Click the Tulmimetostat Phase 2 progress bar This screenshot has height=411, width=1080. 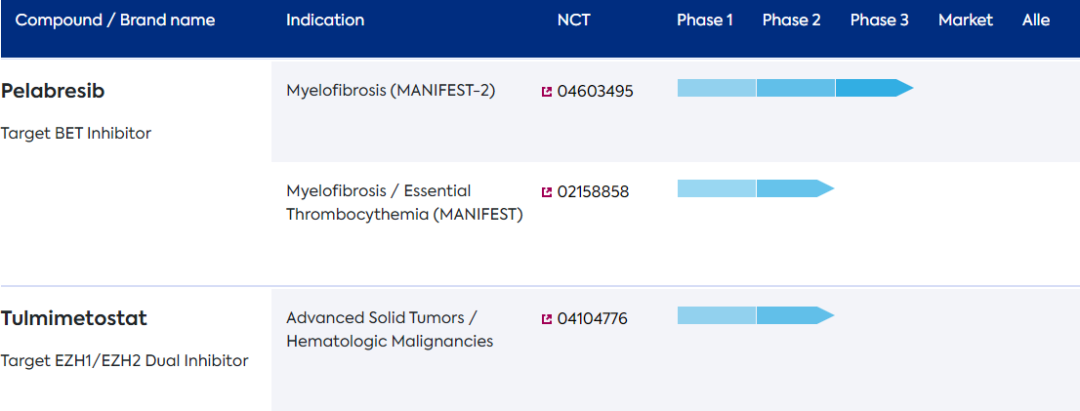point(793,316)
